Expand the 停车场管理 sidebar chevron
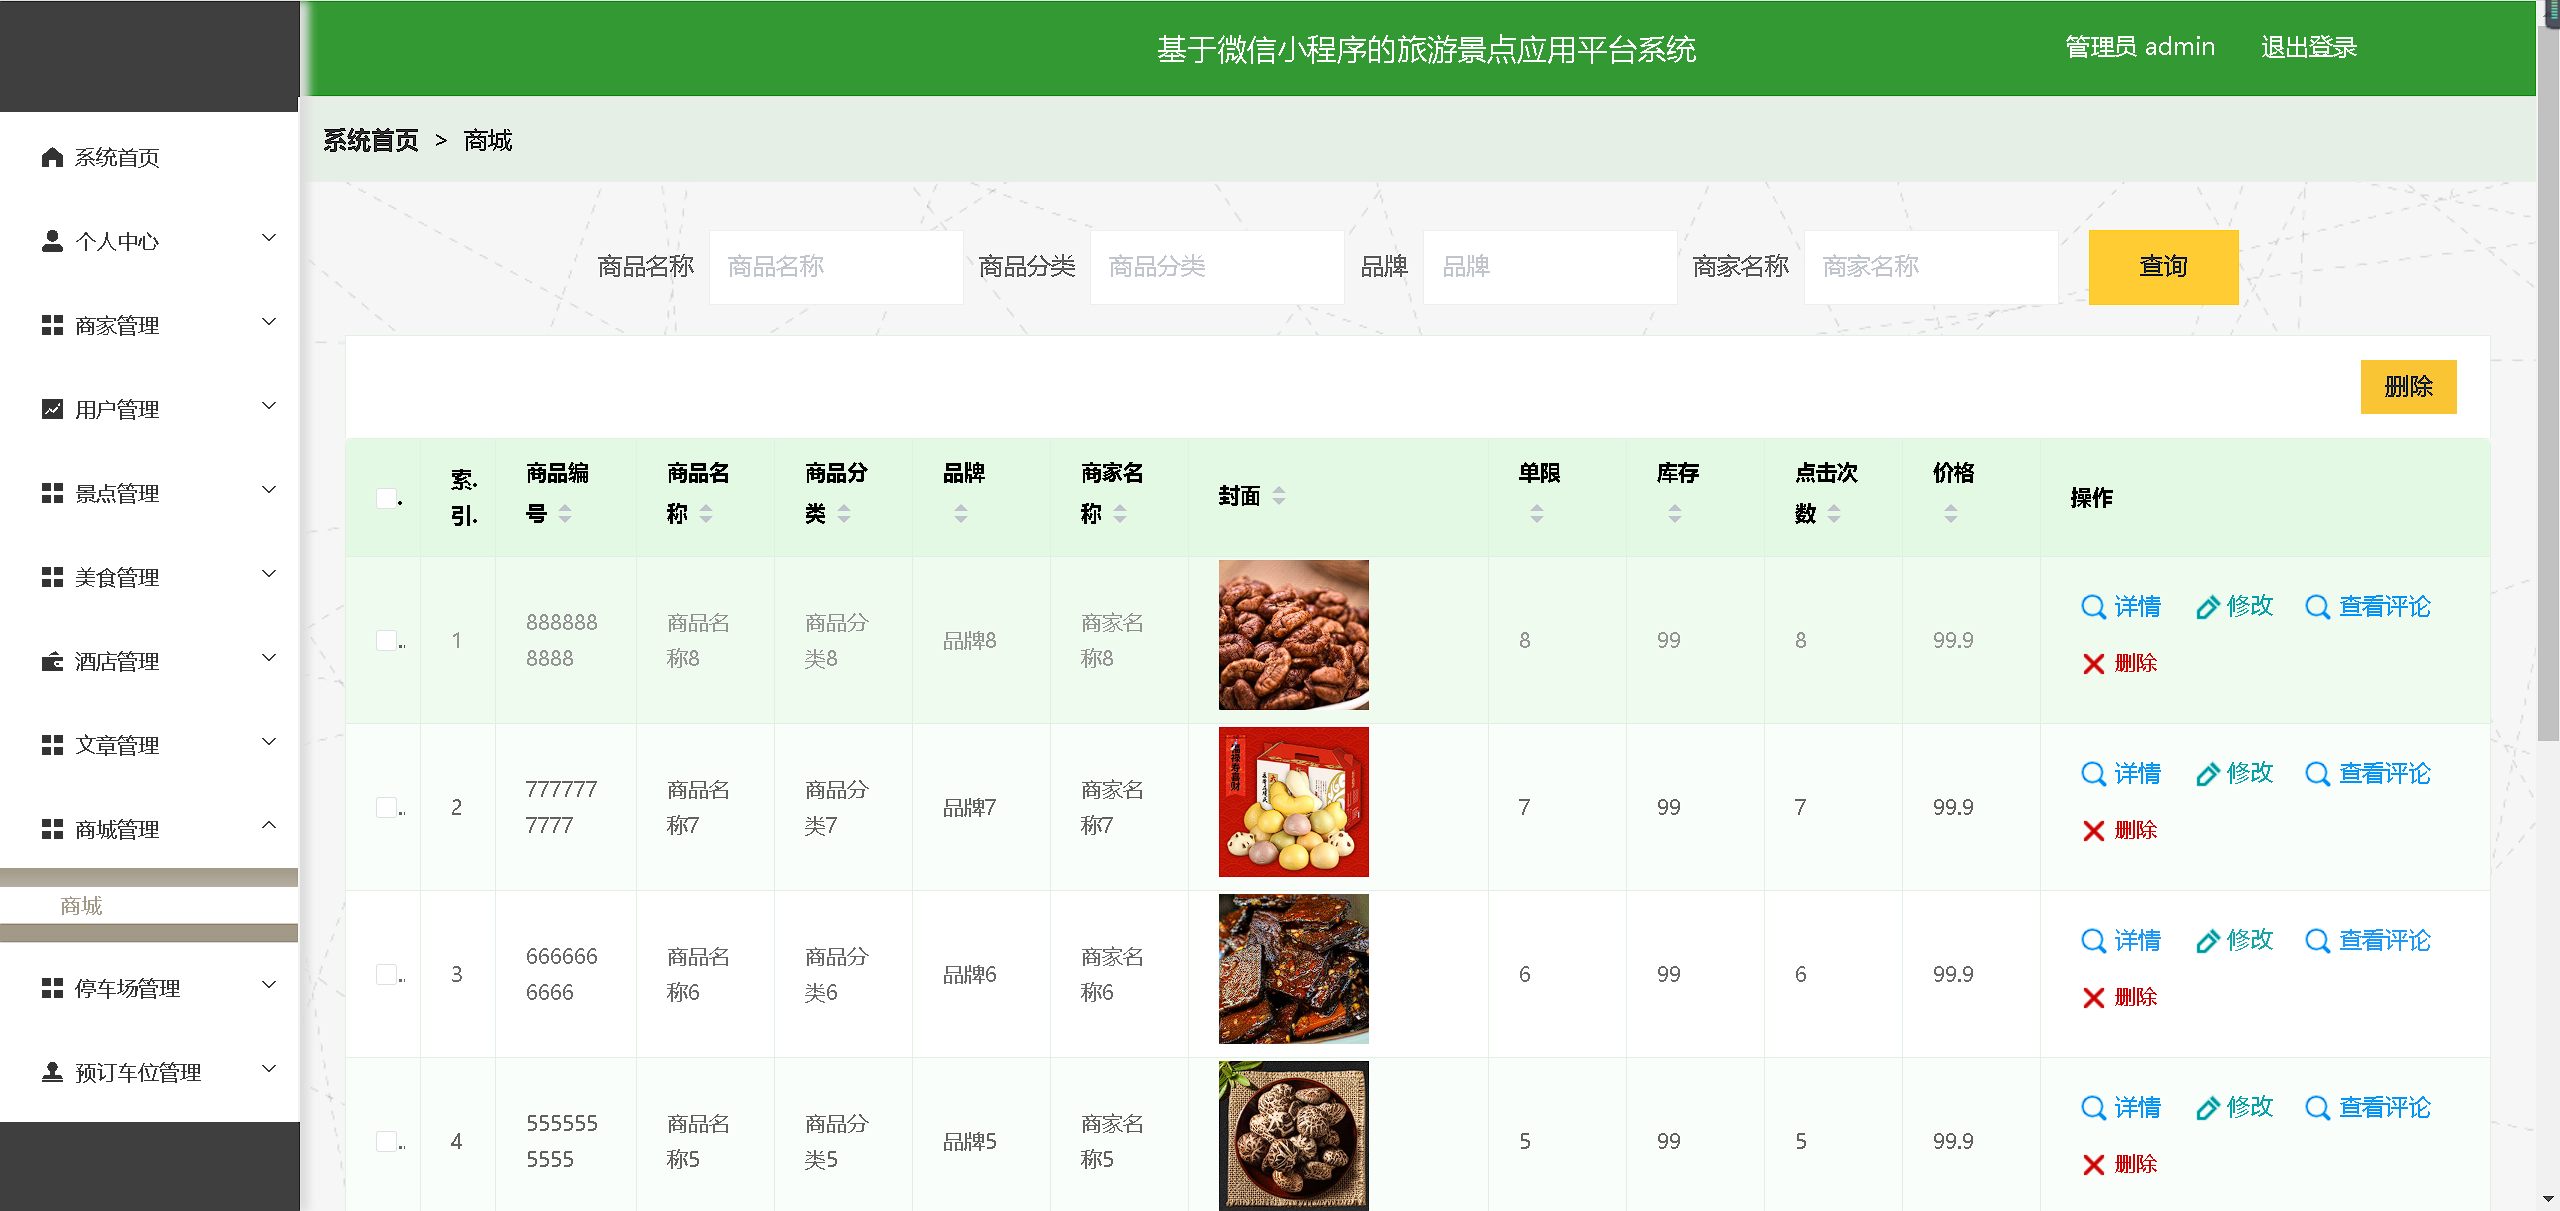This screenshot has width=2560, height=1211. (268, 985)
